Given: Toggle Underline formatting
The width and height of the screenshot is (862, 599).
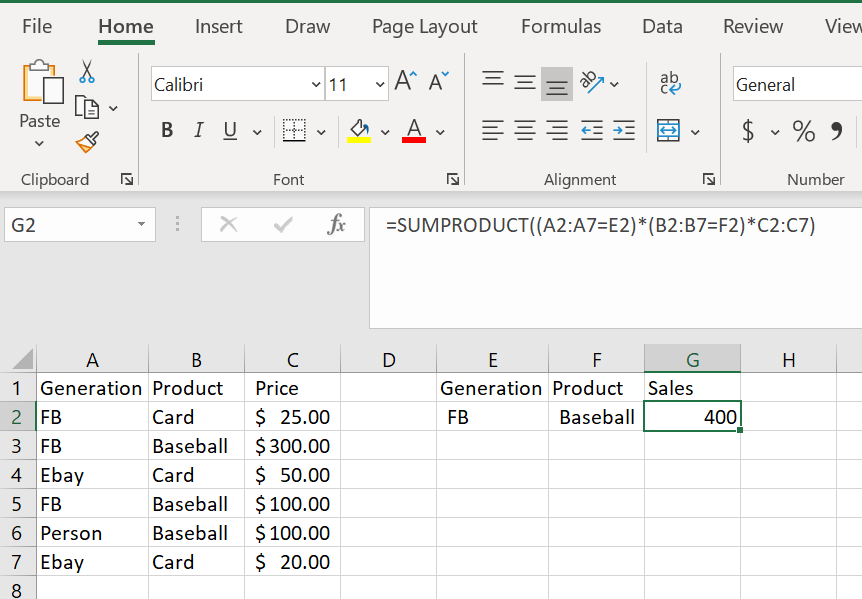Looking at the screenshot, I should point(230,130).
